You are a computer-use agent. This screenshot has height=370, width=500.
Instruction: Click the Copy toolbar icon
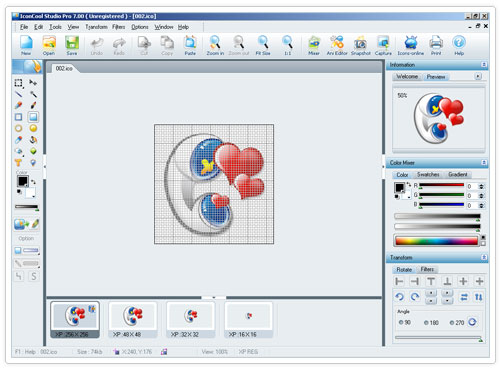point(167,45)
